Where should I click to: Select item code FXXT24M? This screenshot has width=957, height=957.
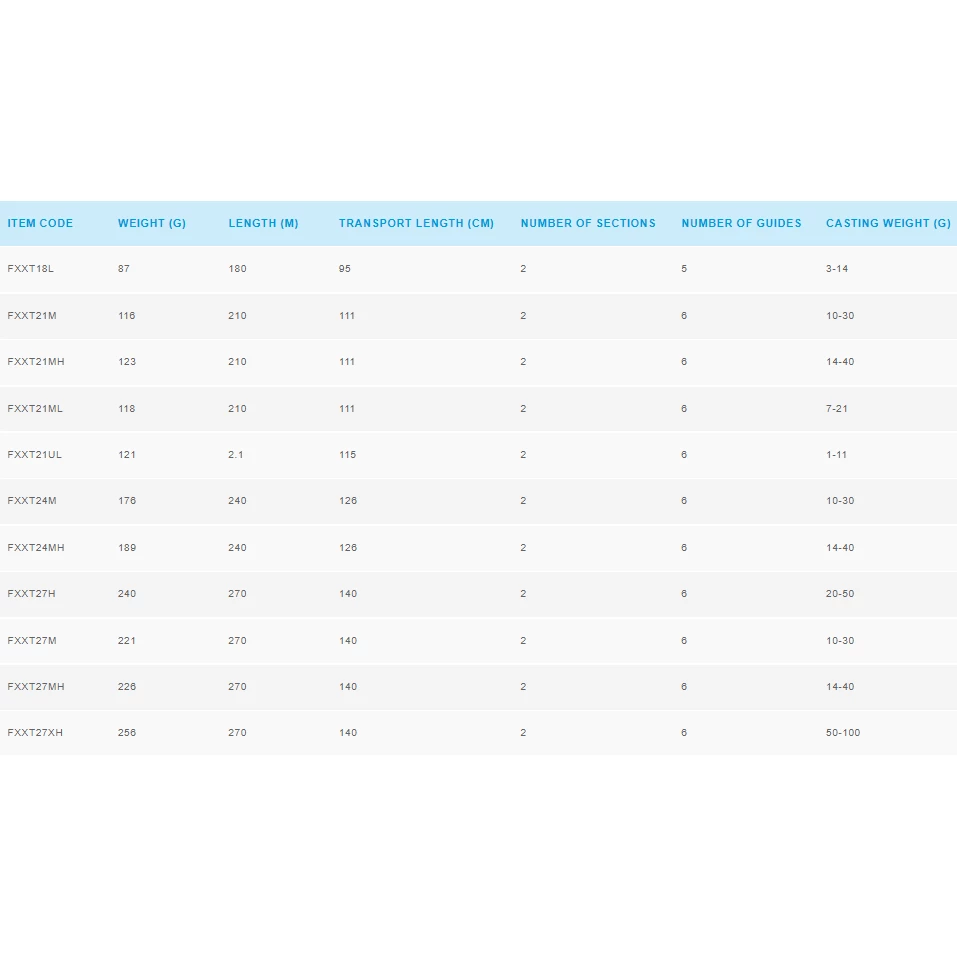(32, 501)
